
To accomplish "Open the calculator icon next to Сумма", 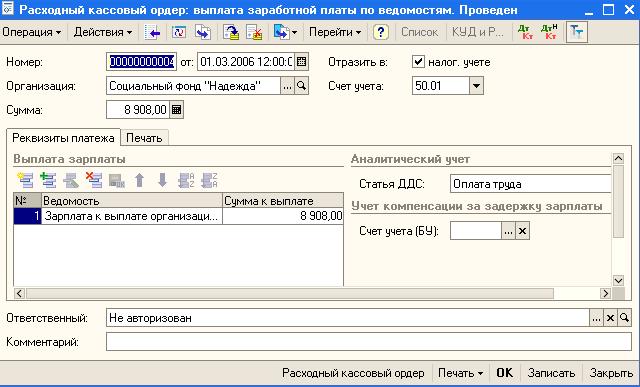I will pos(177,110).
